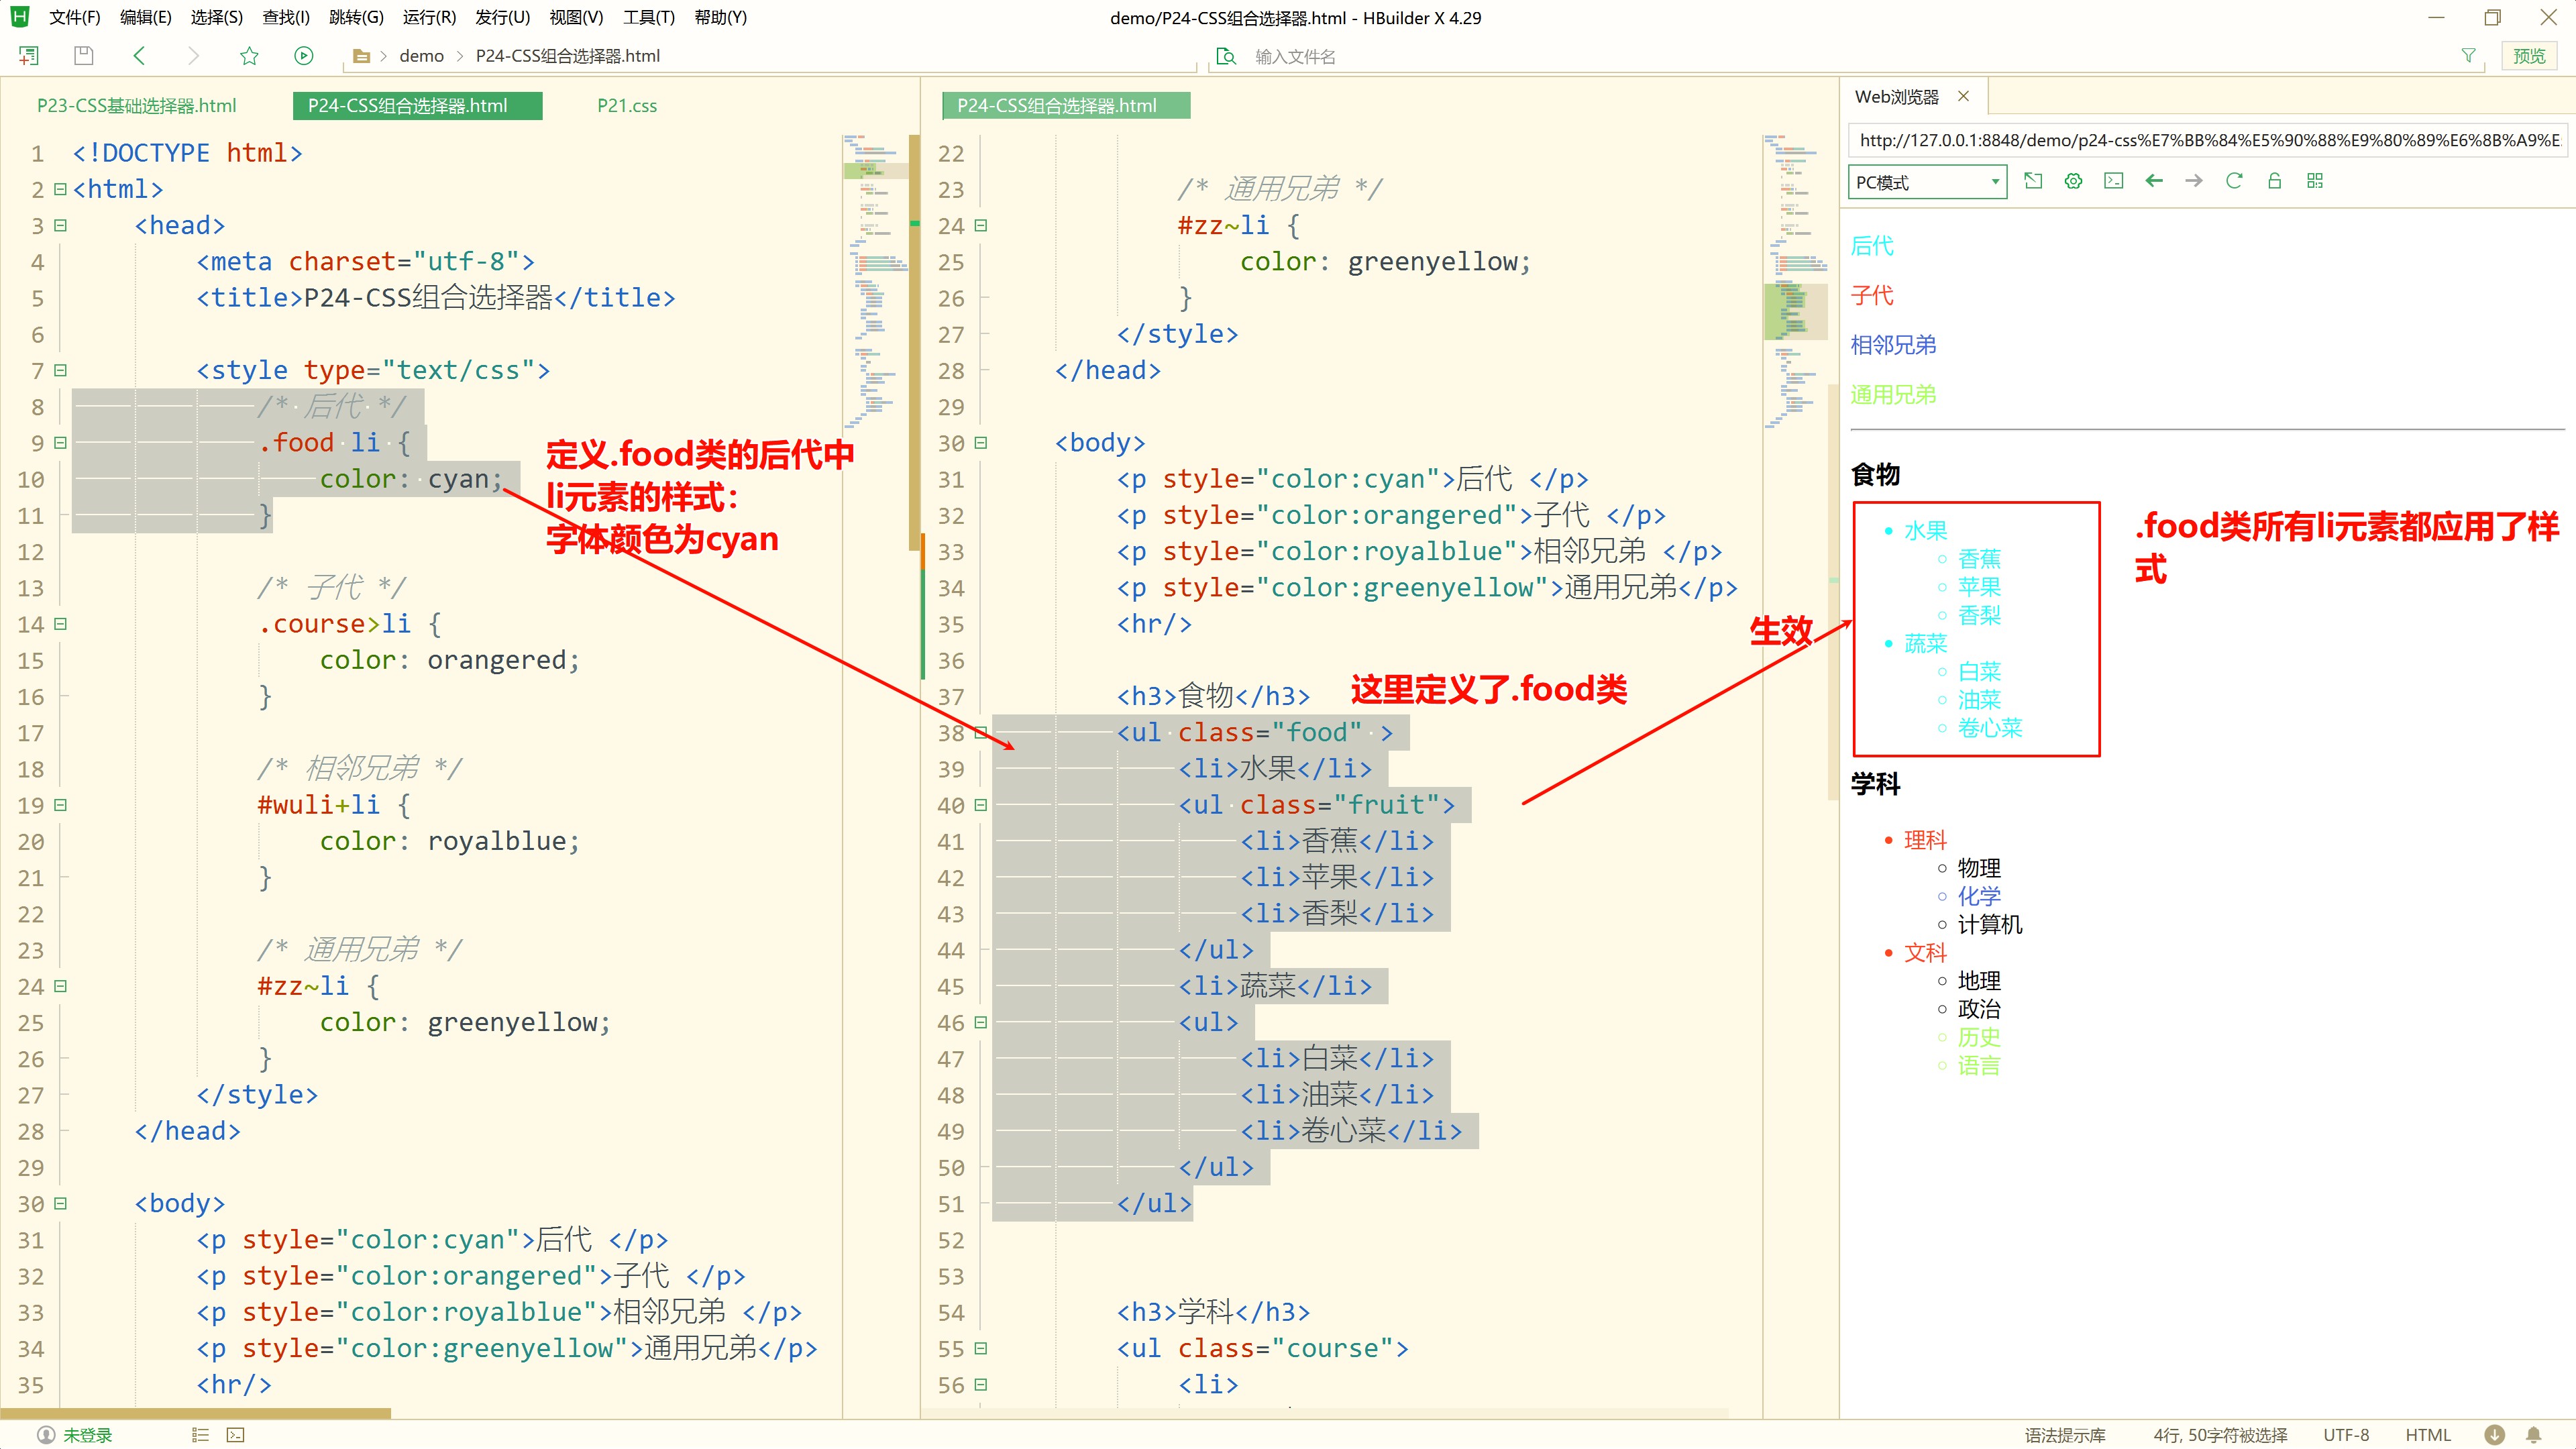Collapse the html tag fold on line 2

60,189
